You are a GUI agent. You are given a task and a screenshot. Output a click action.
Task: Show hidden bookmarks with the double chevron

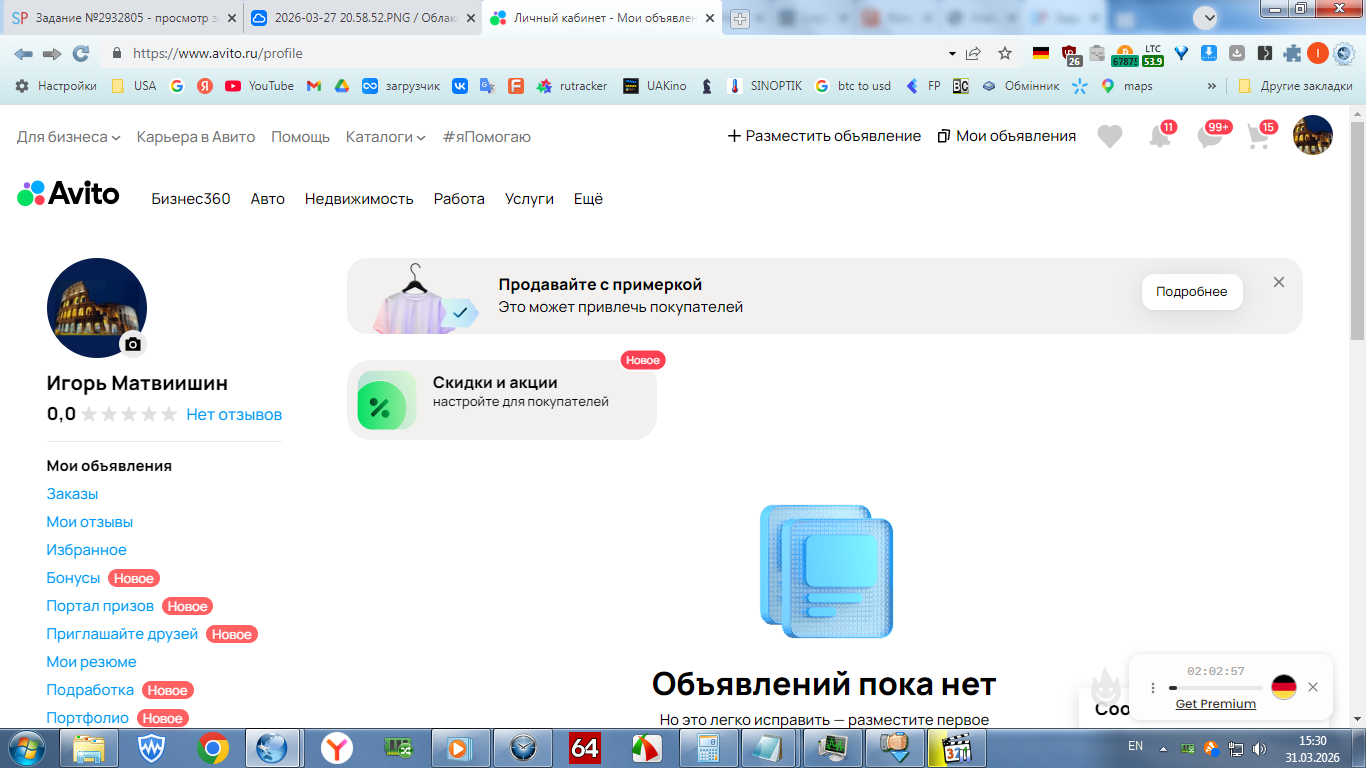1212,86
